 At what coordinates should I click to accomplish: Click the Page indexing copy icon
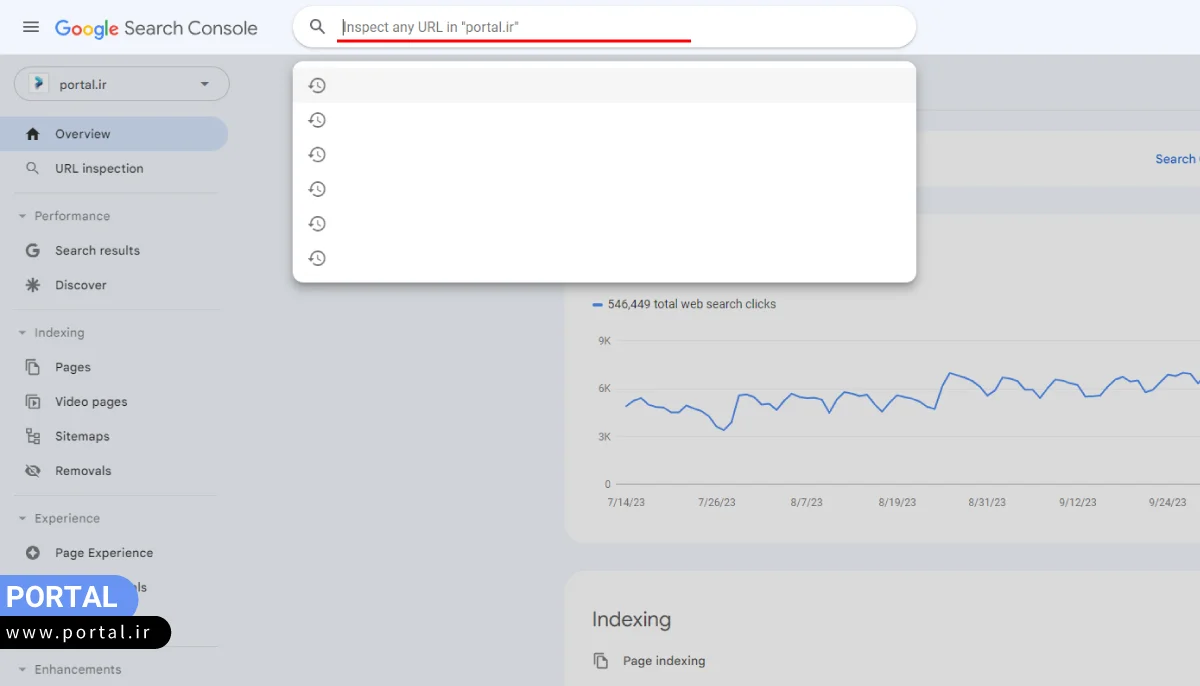pyautogui.click(x=600, y=661)
